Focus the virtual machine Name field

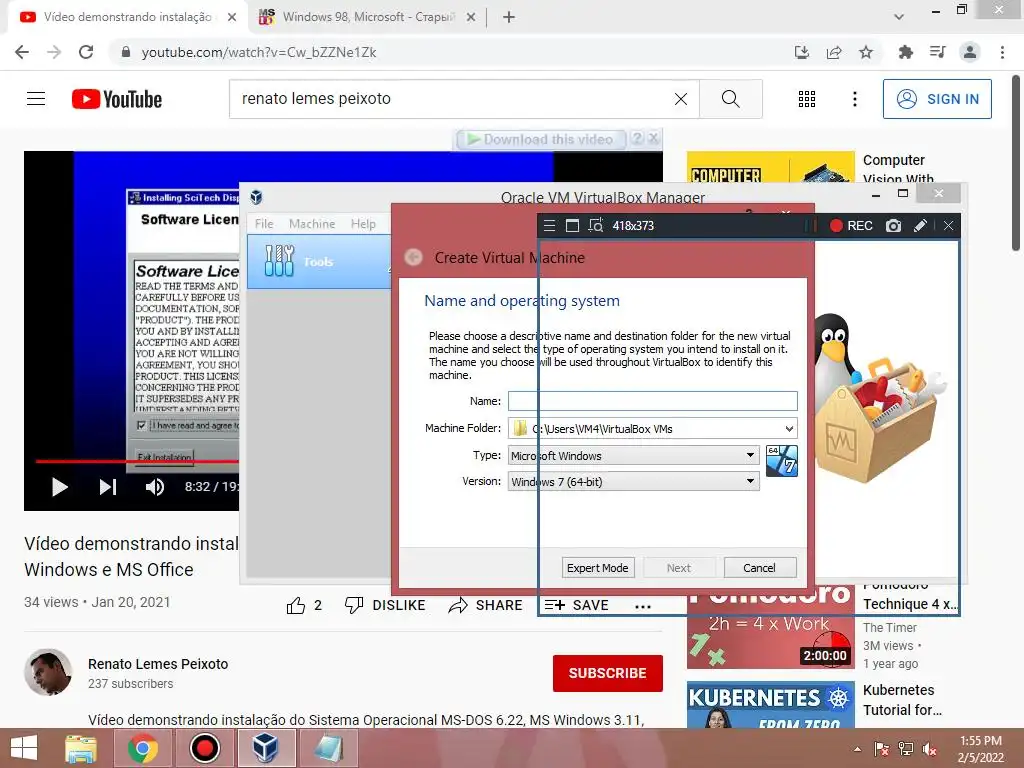(x=652, y=401)
